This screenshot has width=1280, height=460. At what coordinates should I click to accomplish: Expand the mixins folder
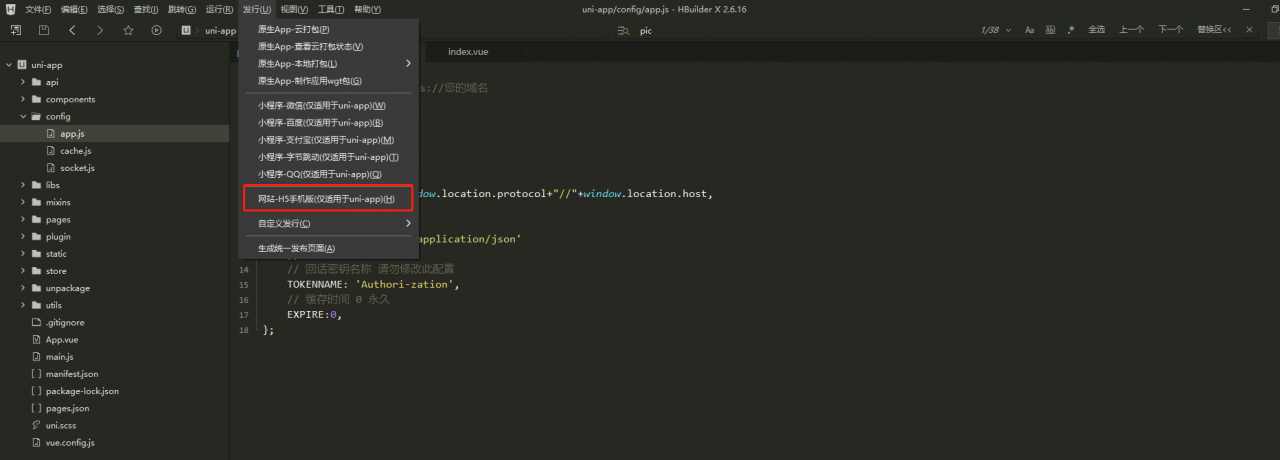23,202
